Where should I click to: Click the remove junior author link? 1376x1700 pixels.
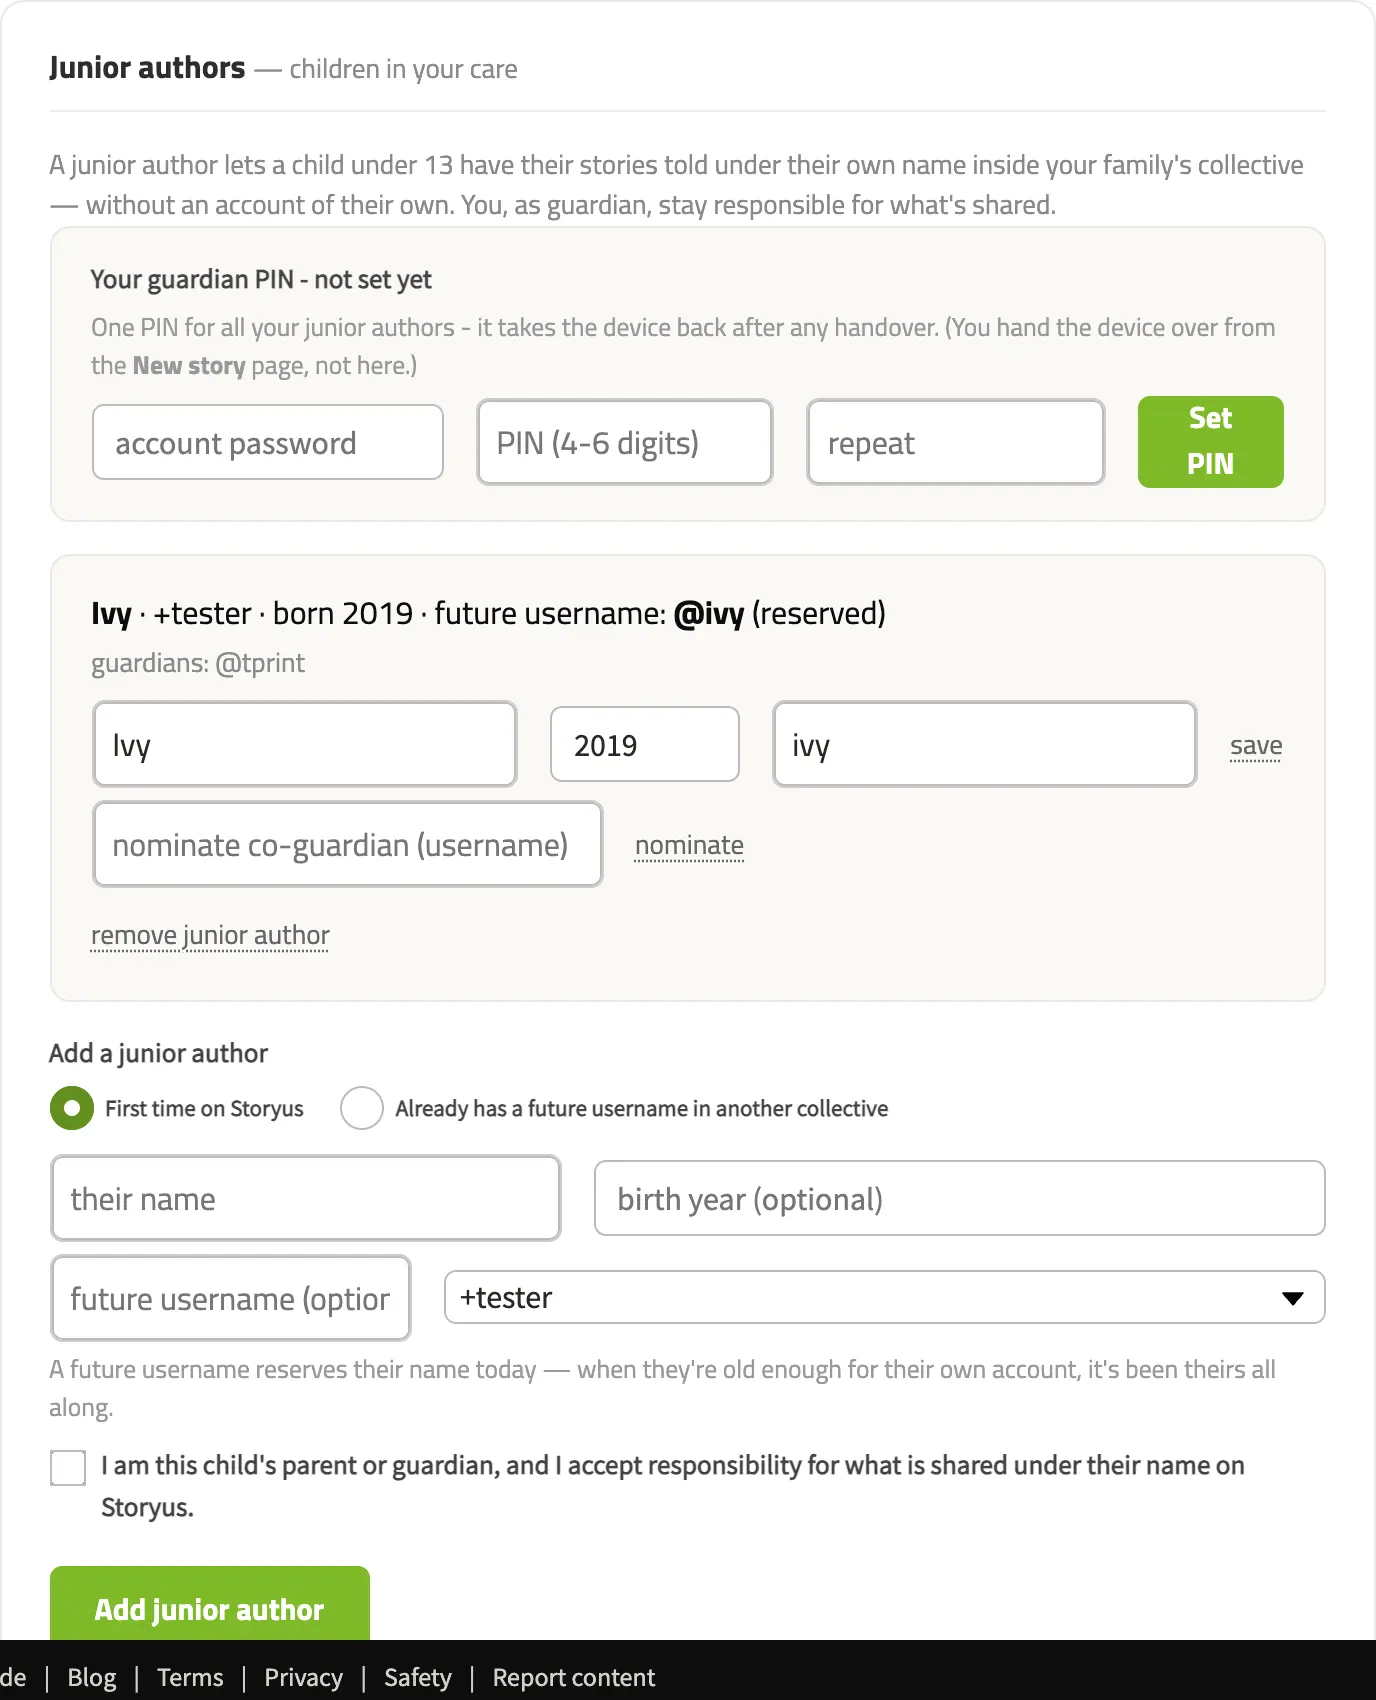coord(210,935)
